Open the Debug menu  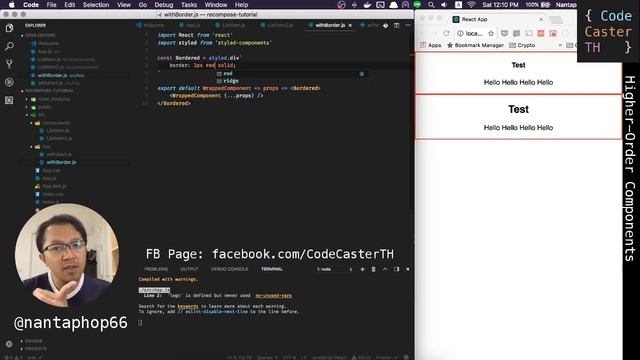point(164,5)
